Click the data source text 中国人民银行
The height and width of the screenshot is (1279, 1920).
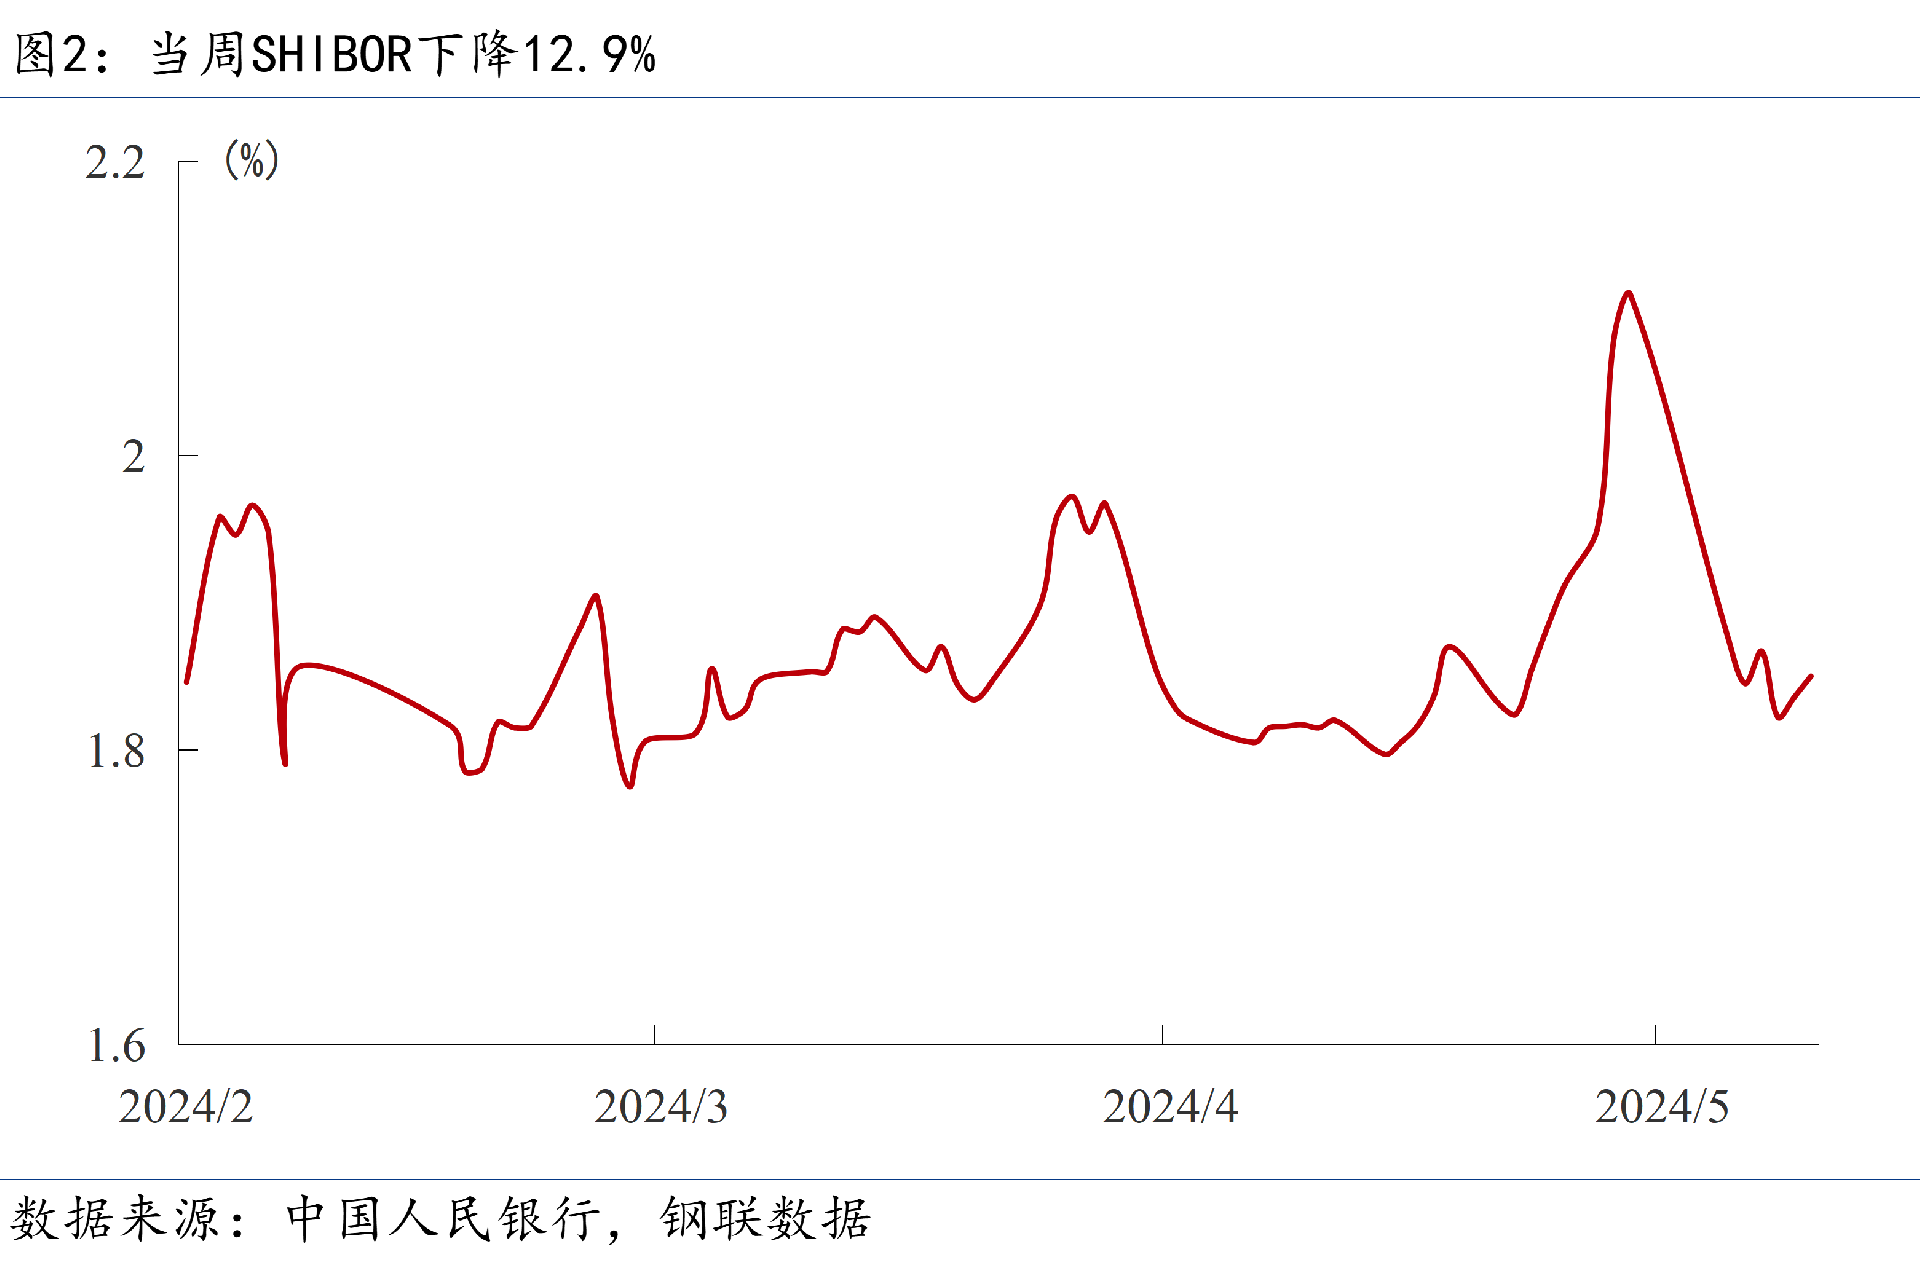click(x=444, y=1219)
